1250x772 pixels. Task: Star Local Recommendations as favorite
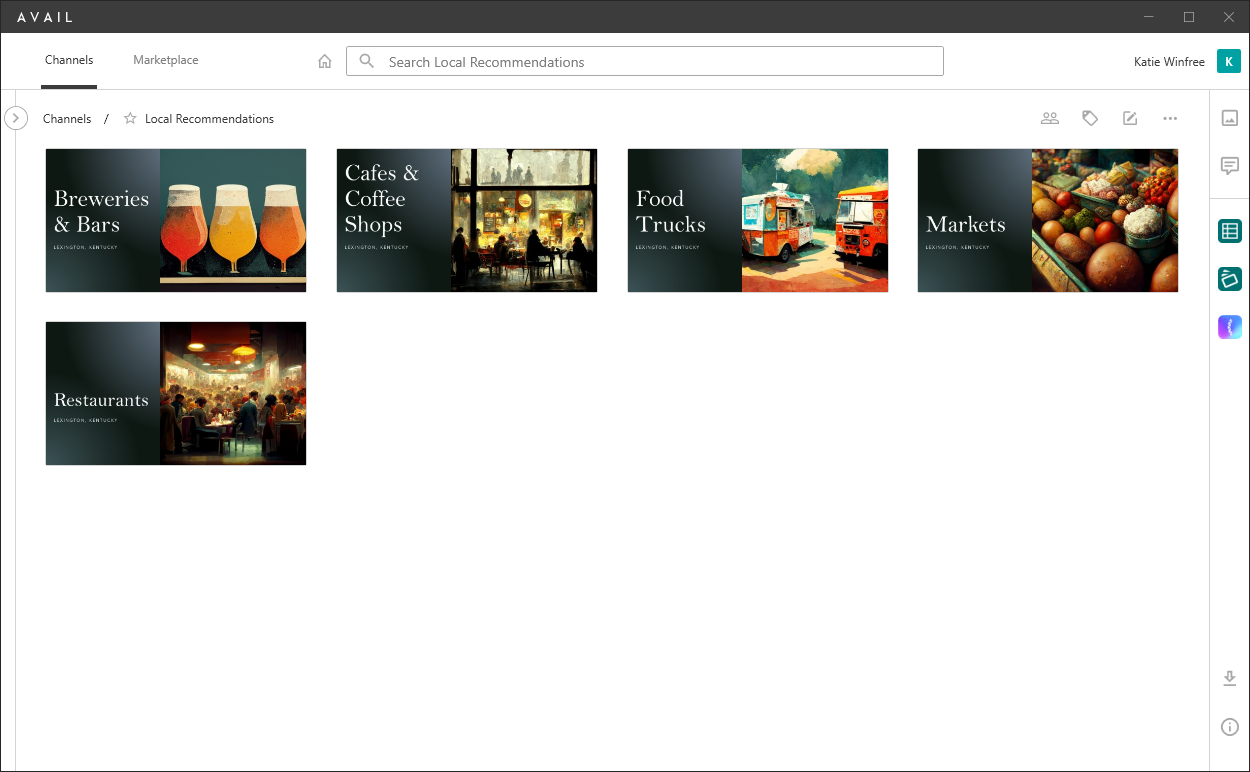[130, 118]
